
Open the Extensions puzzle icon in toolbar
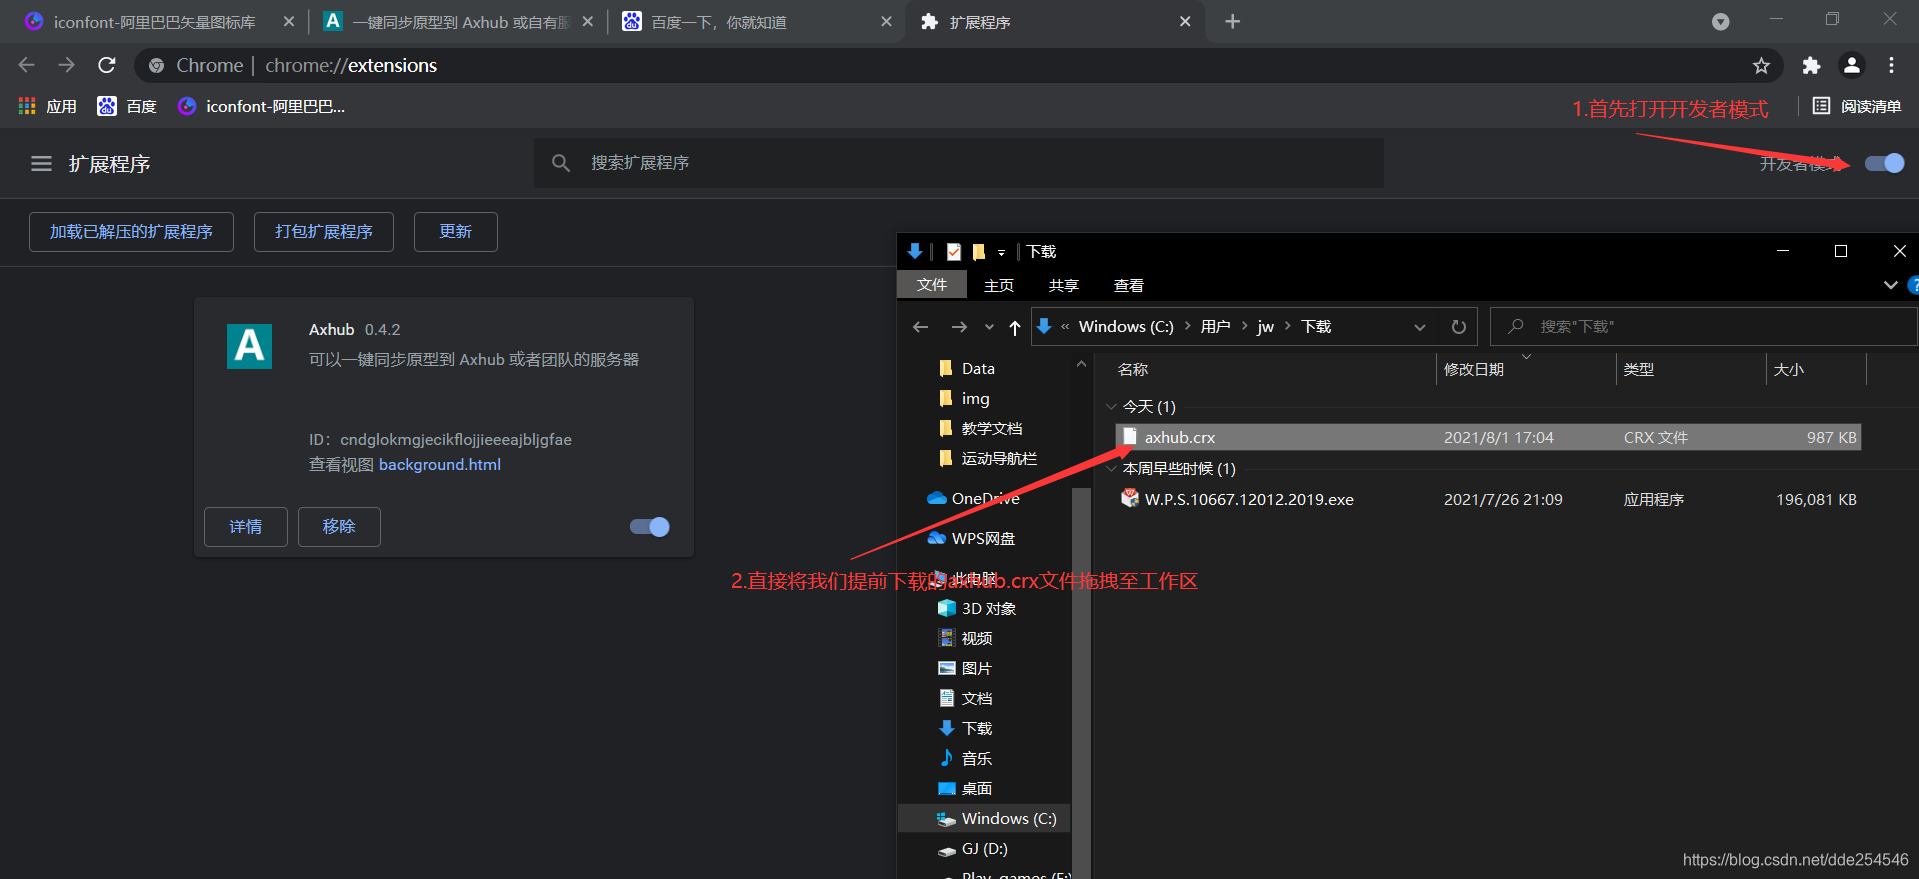[1811, 65]
